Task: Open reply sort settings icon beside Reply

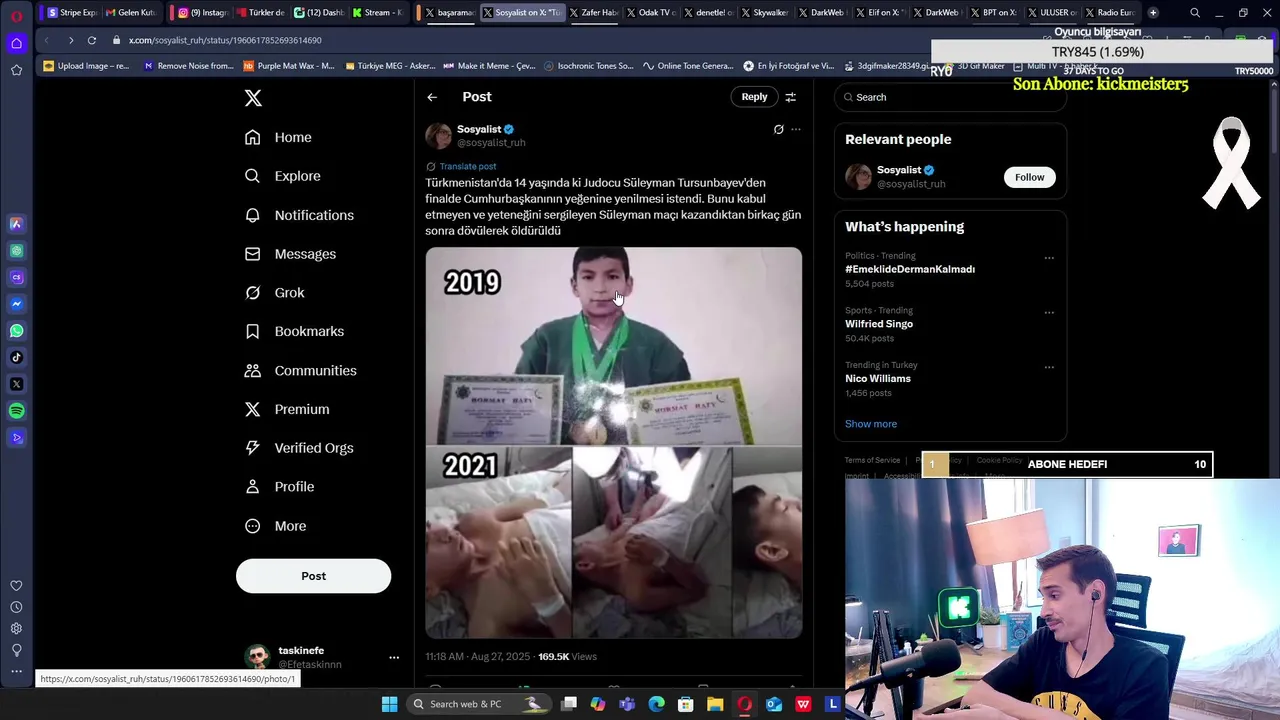Action: tap(790, 97)
